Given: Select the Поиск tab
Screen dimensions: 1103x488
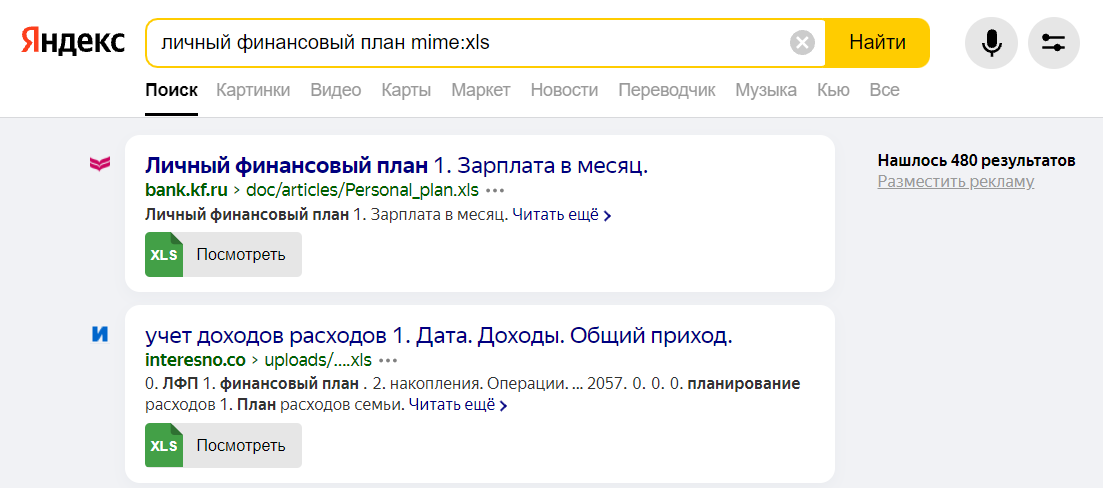Looking at the screenshot, I should (x=172, y=90).
